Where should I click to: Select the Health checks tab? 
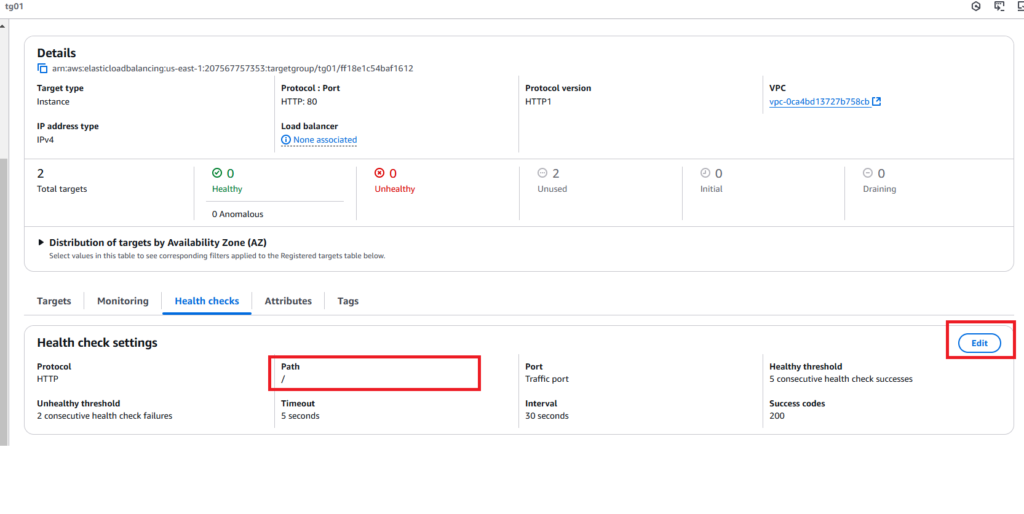pos(206,301)
